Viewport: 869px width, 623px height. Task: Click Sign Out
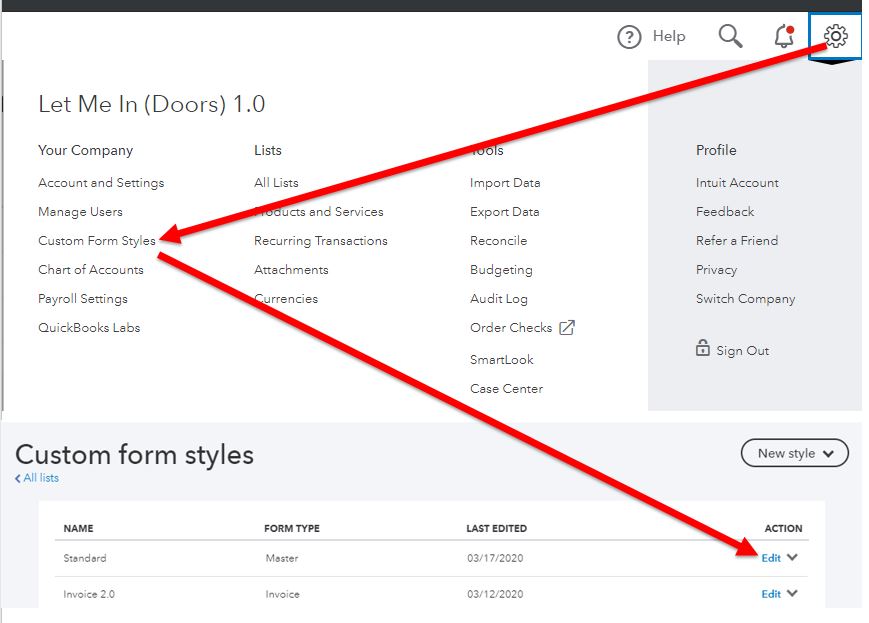(x=743, y=351)
